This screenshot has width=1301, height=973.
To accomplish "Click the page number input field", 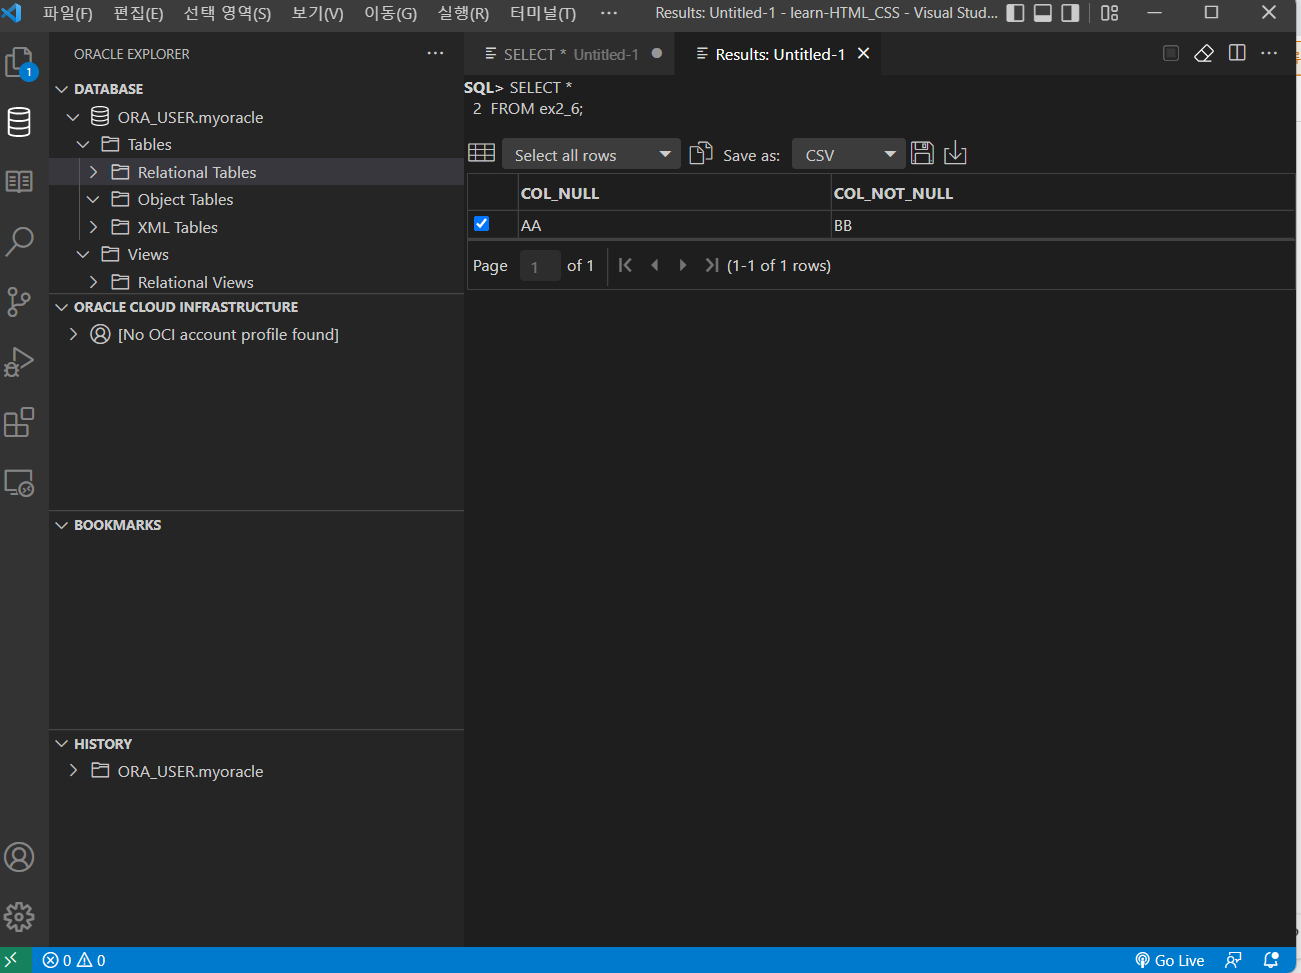I will coord(540,266).
